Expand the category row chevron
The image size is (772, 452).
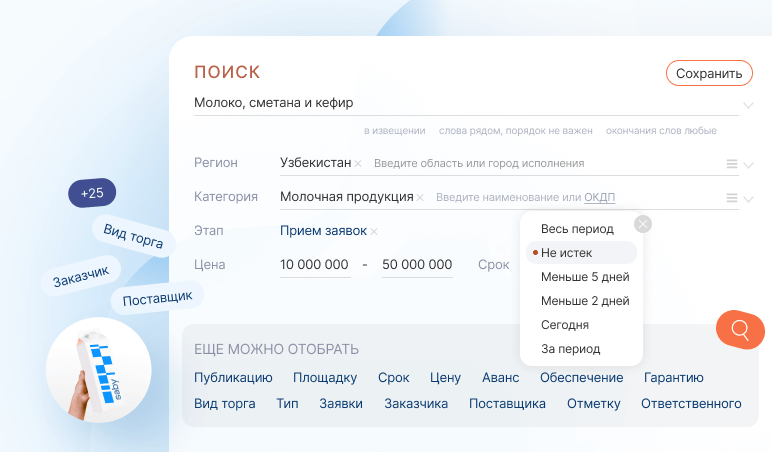[x=748, y=199]
